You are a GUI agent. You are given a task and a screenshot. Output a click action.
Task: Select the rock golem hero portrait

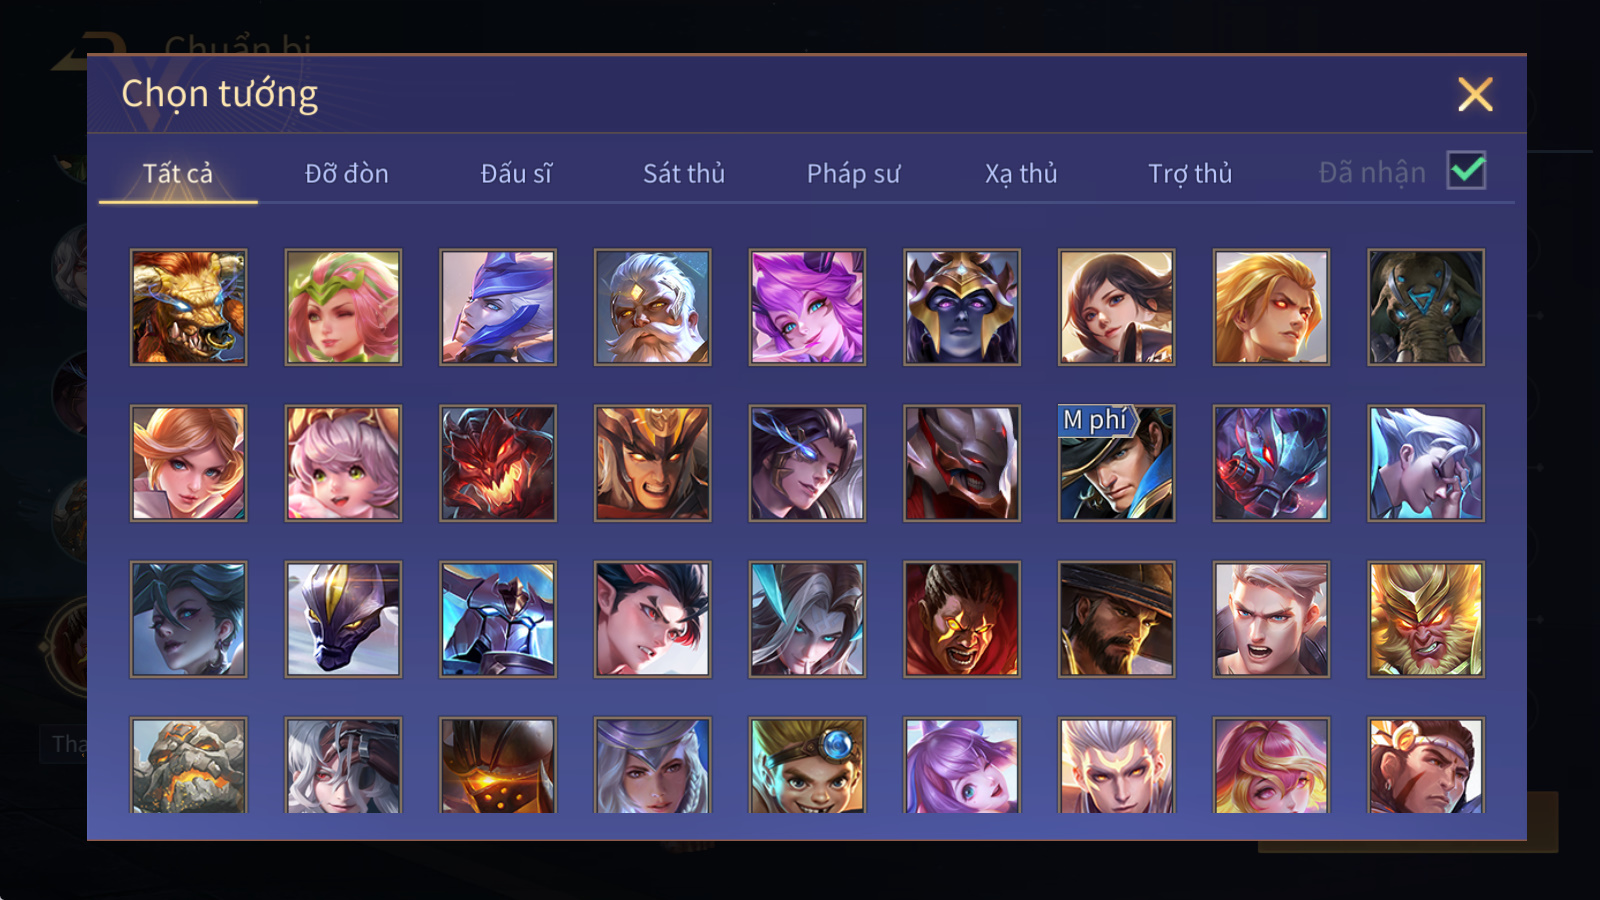tap(188, 765)
